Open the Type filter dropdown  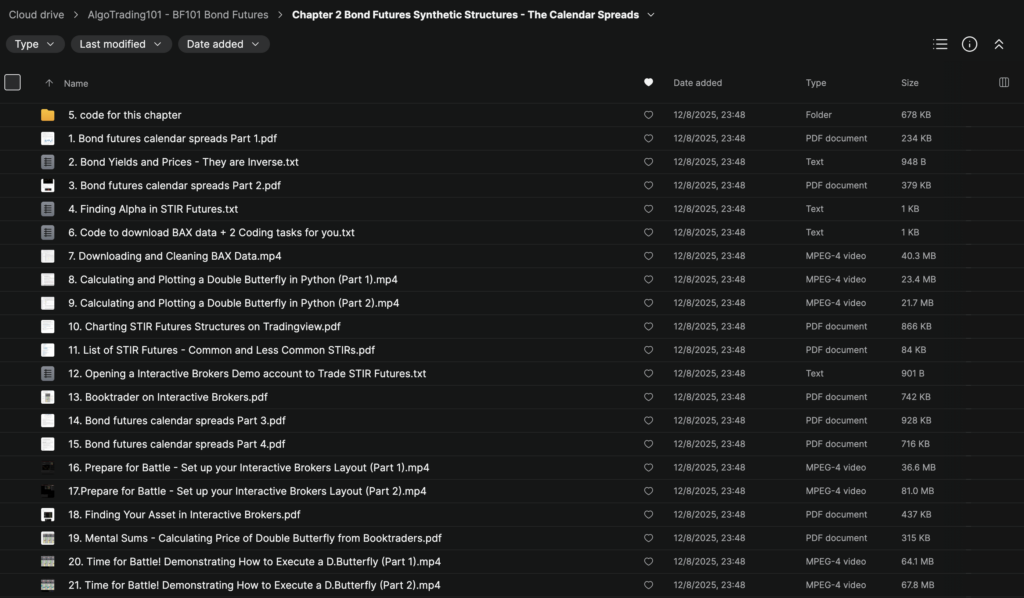(35, 44)
